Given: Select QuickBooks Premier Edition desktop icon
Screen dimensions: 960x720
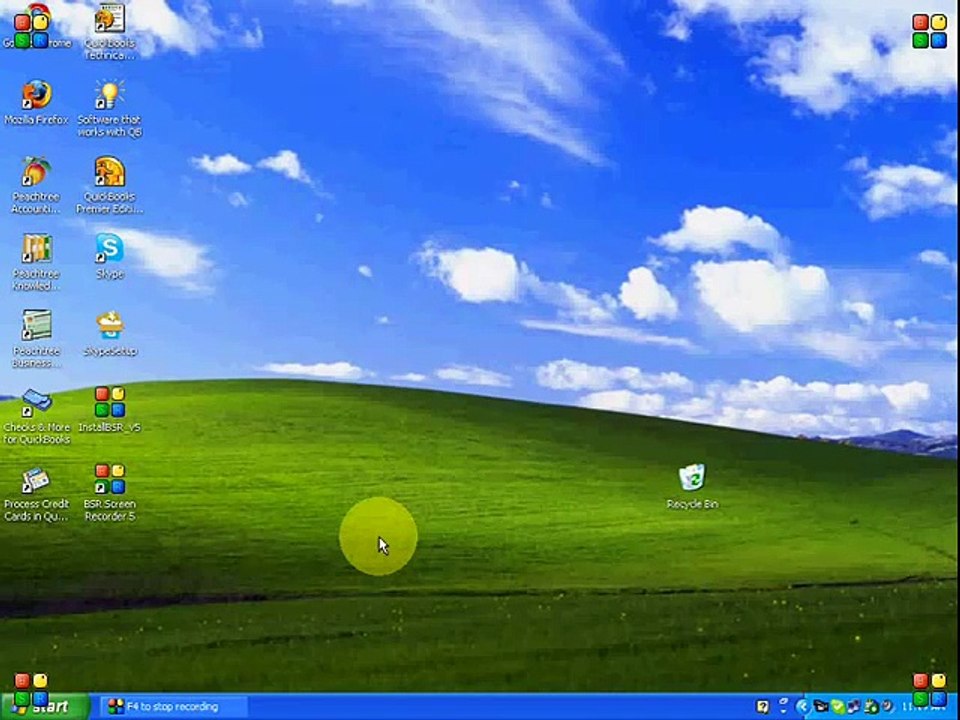Looking at the screenshot, I should coord(110,186).
